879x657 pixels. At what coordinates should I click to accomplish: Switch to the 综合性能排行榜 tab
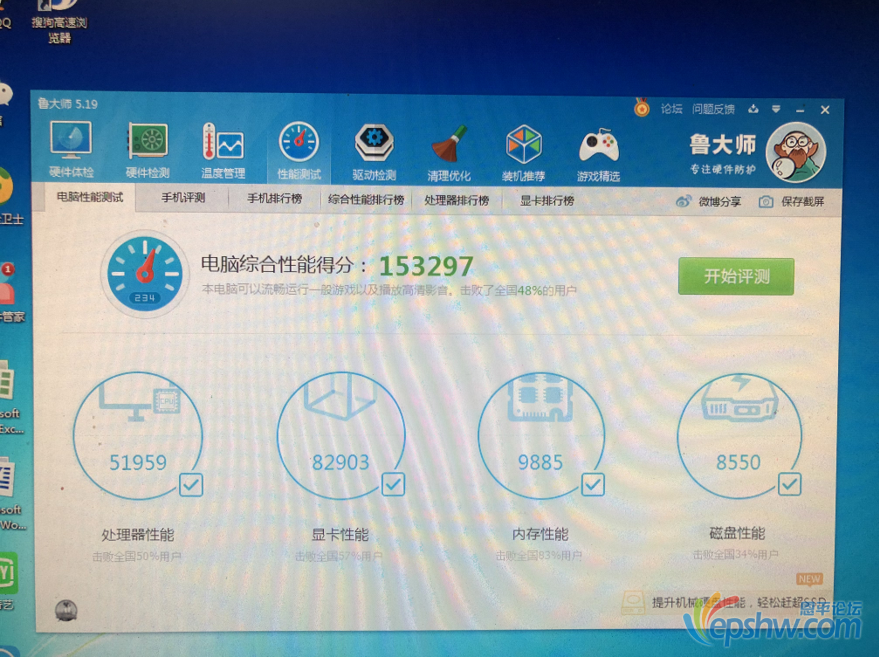tap(366, 200)
